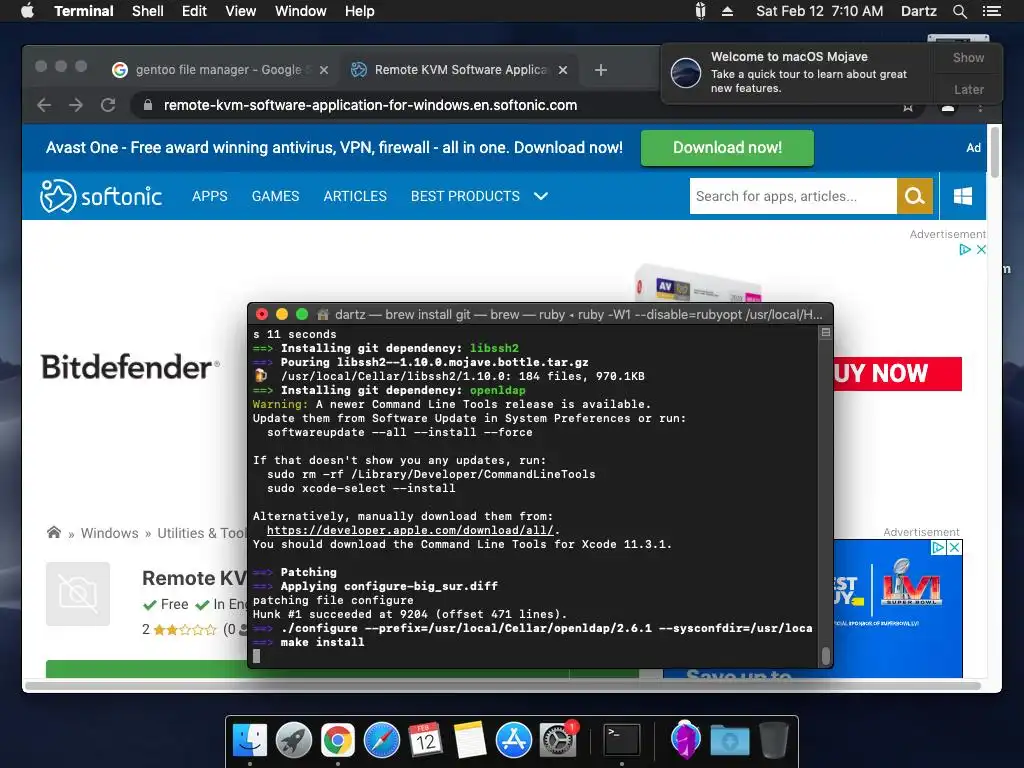Open the Edit menu
The width and height of the screenshot is (1024, 768).
point(194,11)
